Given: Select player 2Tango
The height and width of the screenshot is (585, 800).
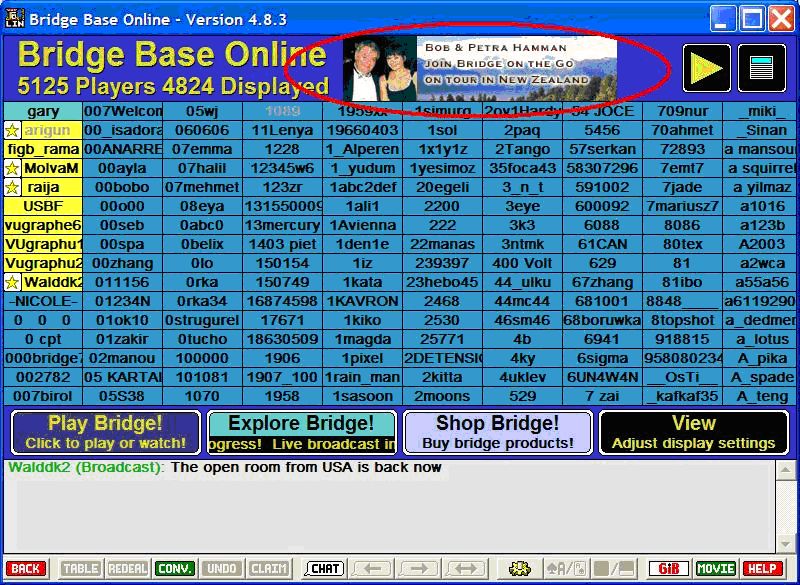Looking at the screenshot, I should coord(522,149).
